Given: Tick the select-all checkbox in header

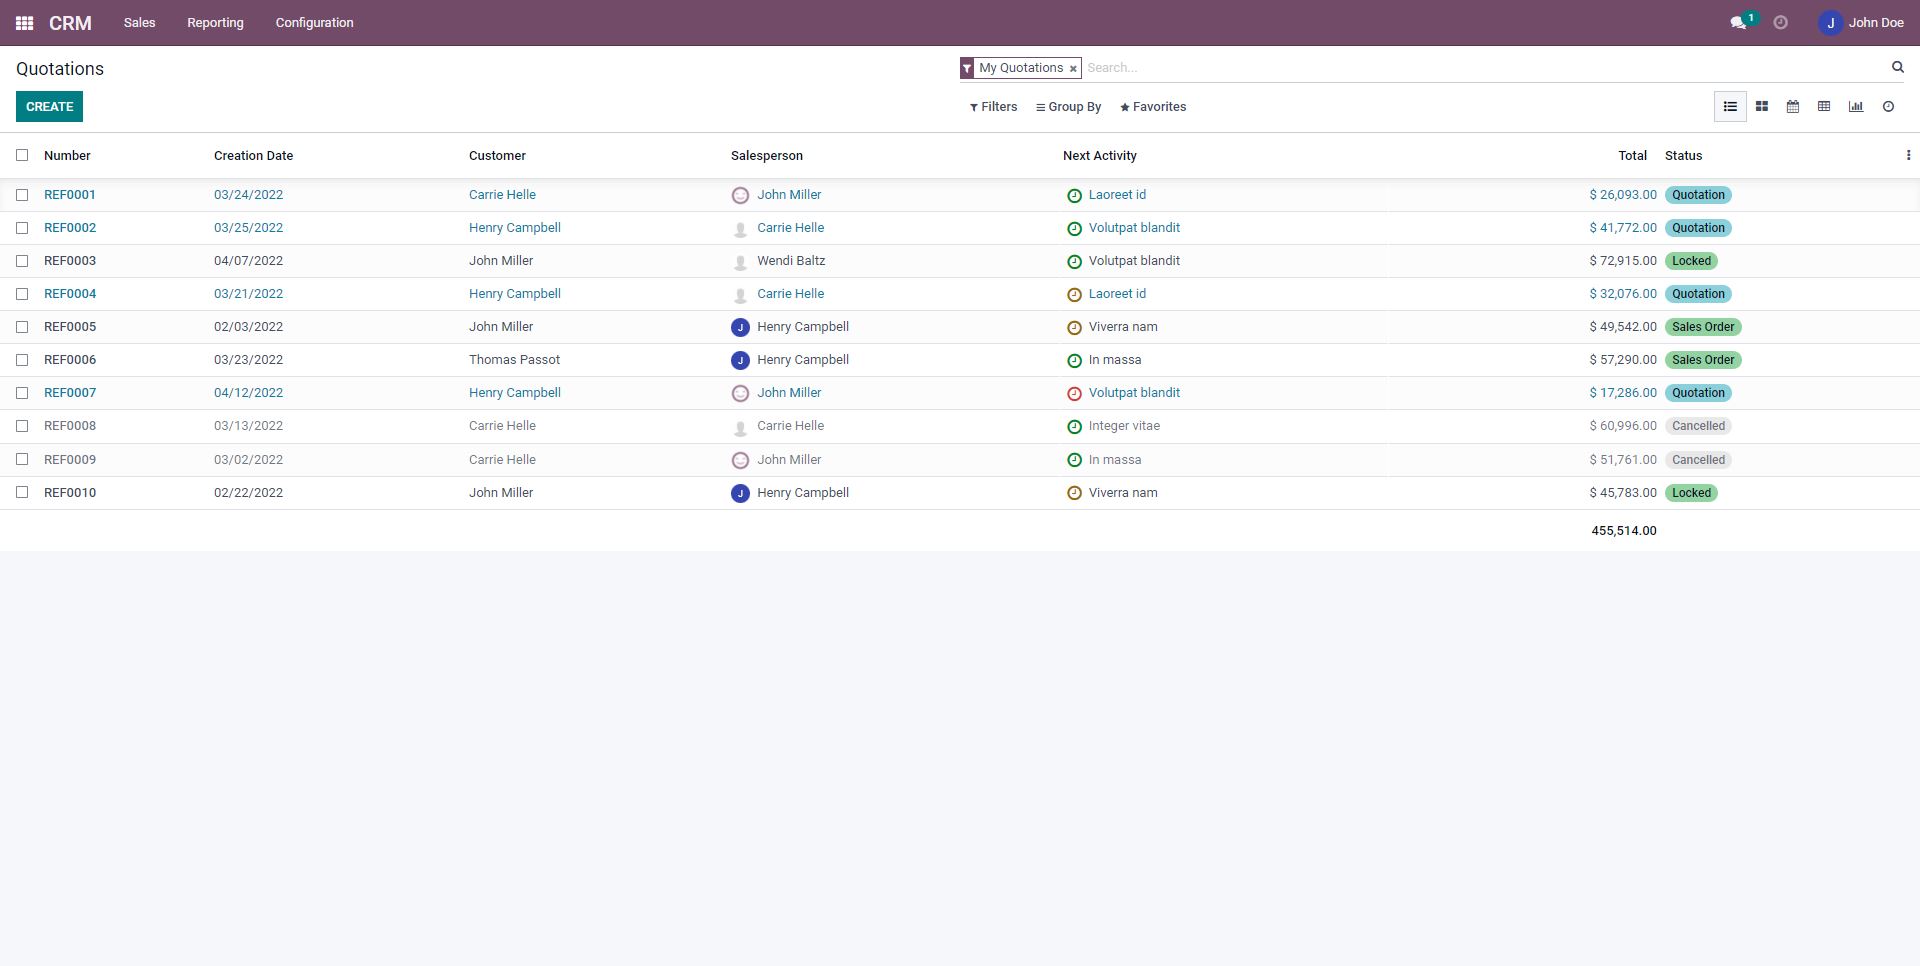Looking at the screenshot, I should point(22,156).
